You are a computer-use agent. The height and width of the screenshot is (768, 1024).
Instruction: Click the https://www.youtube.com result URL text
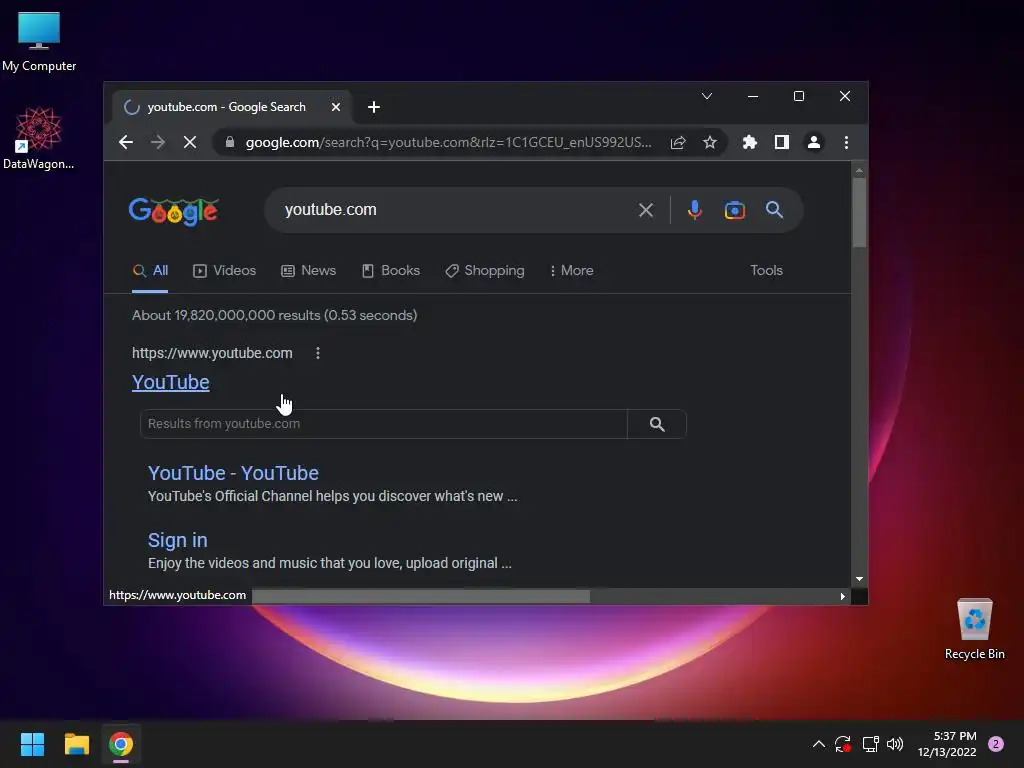212,353
